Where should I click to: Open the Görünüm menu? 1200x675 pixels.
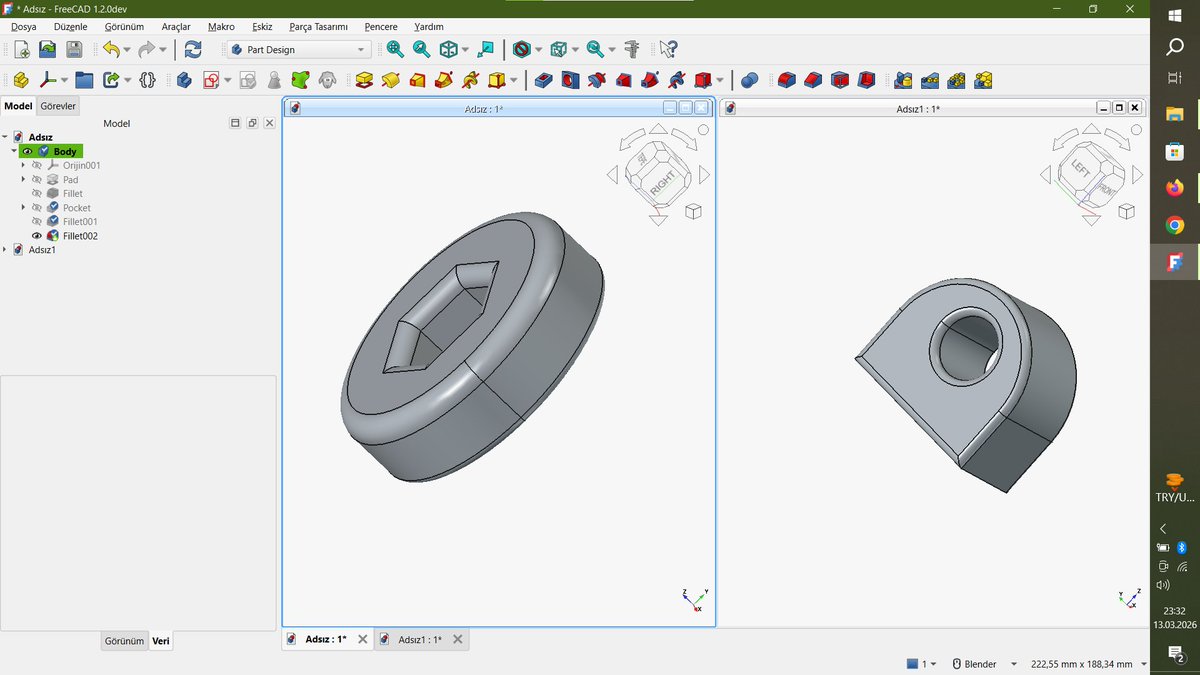pyautogui.click(x=124, y=27)
